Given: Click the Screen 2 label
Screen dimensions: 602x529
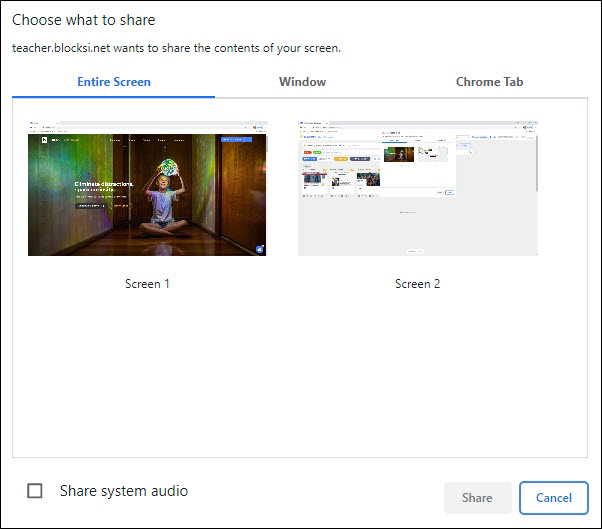Looking at the screenshot, I should click(417, 284).
